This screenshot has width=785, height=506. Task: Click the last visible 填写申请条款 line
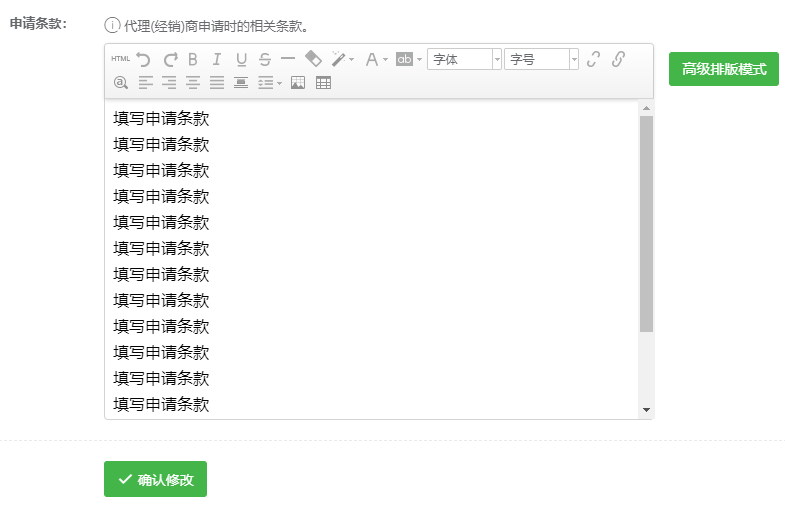[x=161, y=404]
